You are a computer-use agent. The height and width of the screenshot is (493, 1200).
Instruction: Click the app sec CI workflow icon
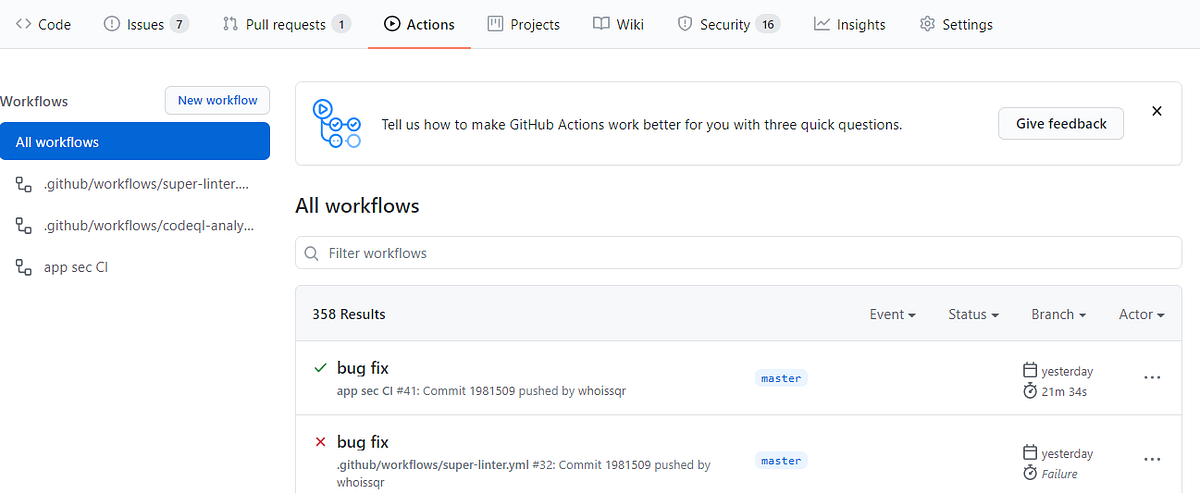click(23, 267)
